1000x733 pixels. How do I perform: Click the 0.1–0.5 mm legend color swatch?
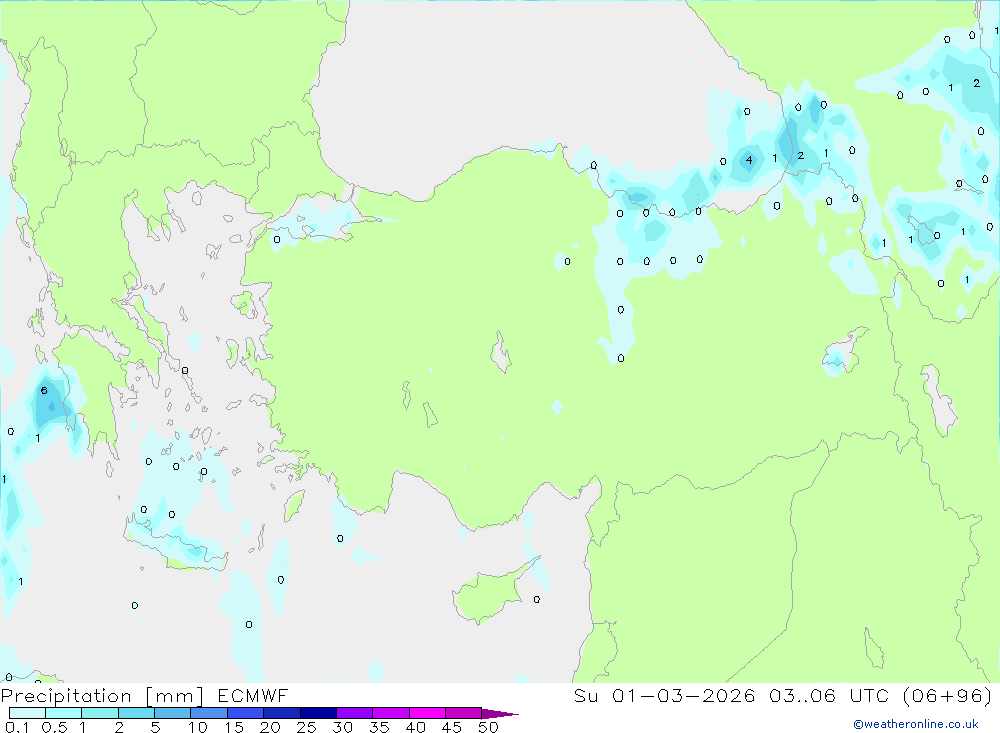(27, 713)
